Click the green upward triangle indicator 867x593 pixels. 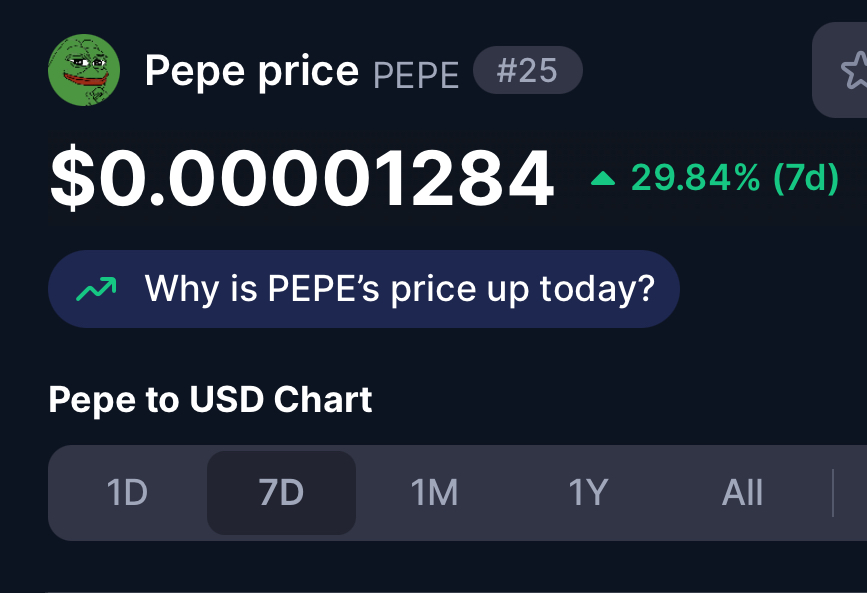click(603, 178)
